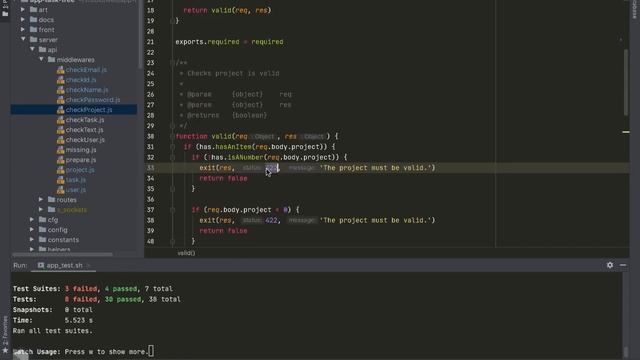Click the constants folder icon

42,240
